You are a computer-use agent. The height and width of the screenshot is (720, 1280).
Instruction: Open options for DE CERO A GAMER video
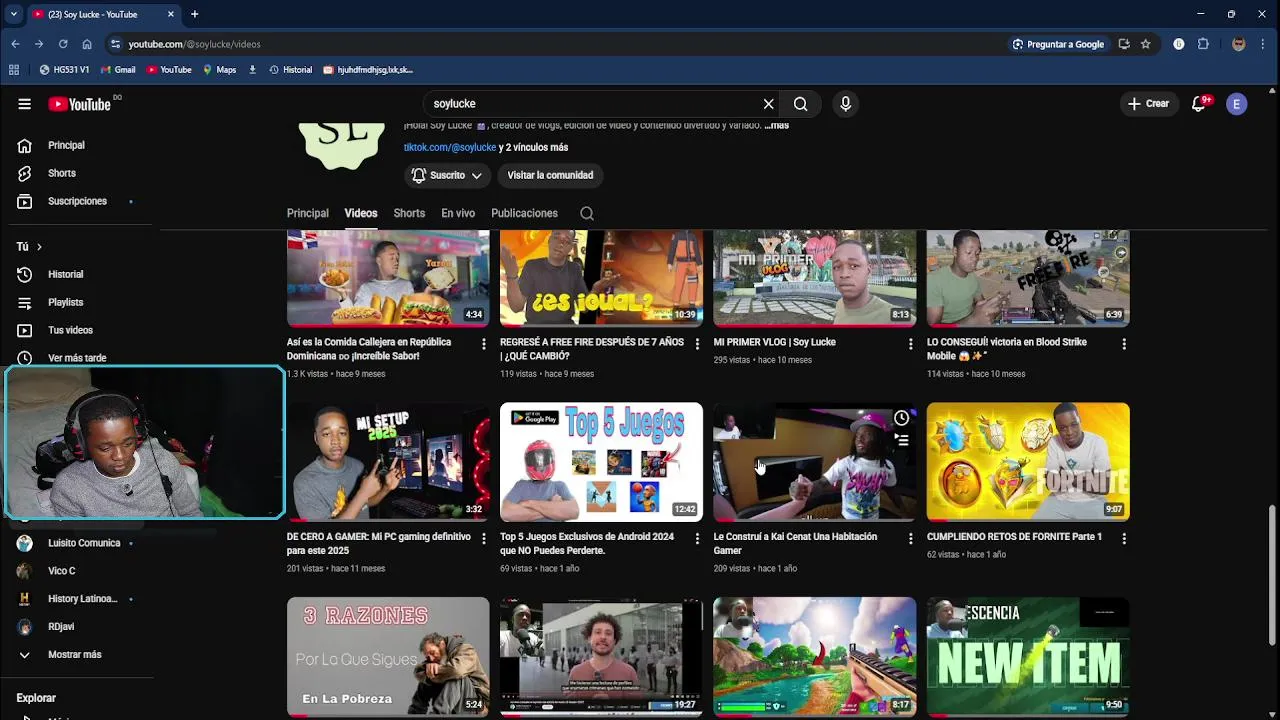click(x=484, y=538)
